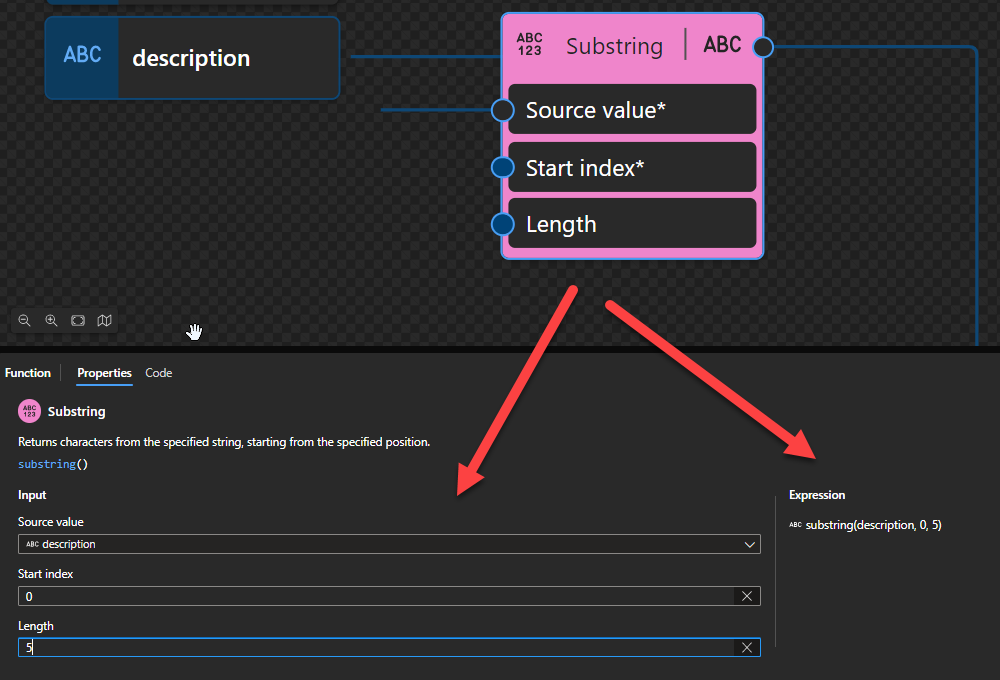Click the Source value input connector
This screenshot has height=680, width=1000.
[503, 110]
